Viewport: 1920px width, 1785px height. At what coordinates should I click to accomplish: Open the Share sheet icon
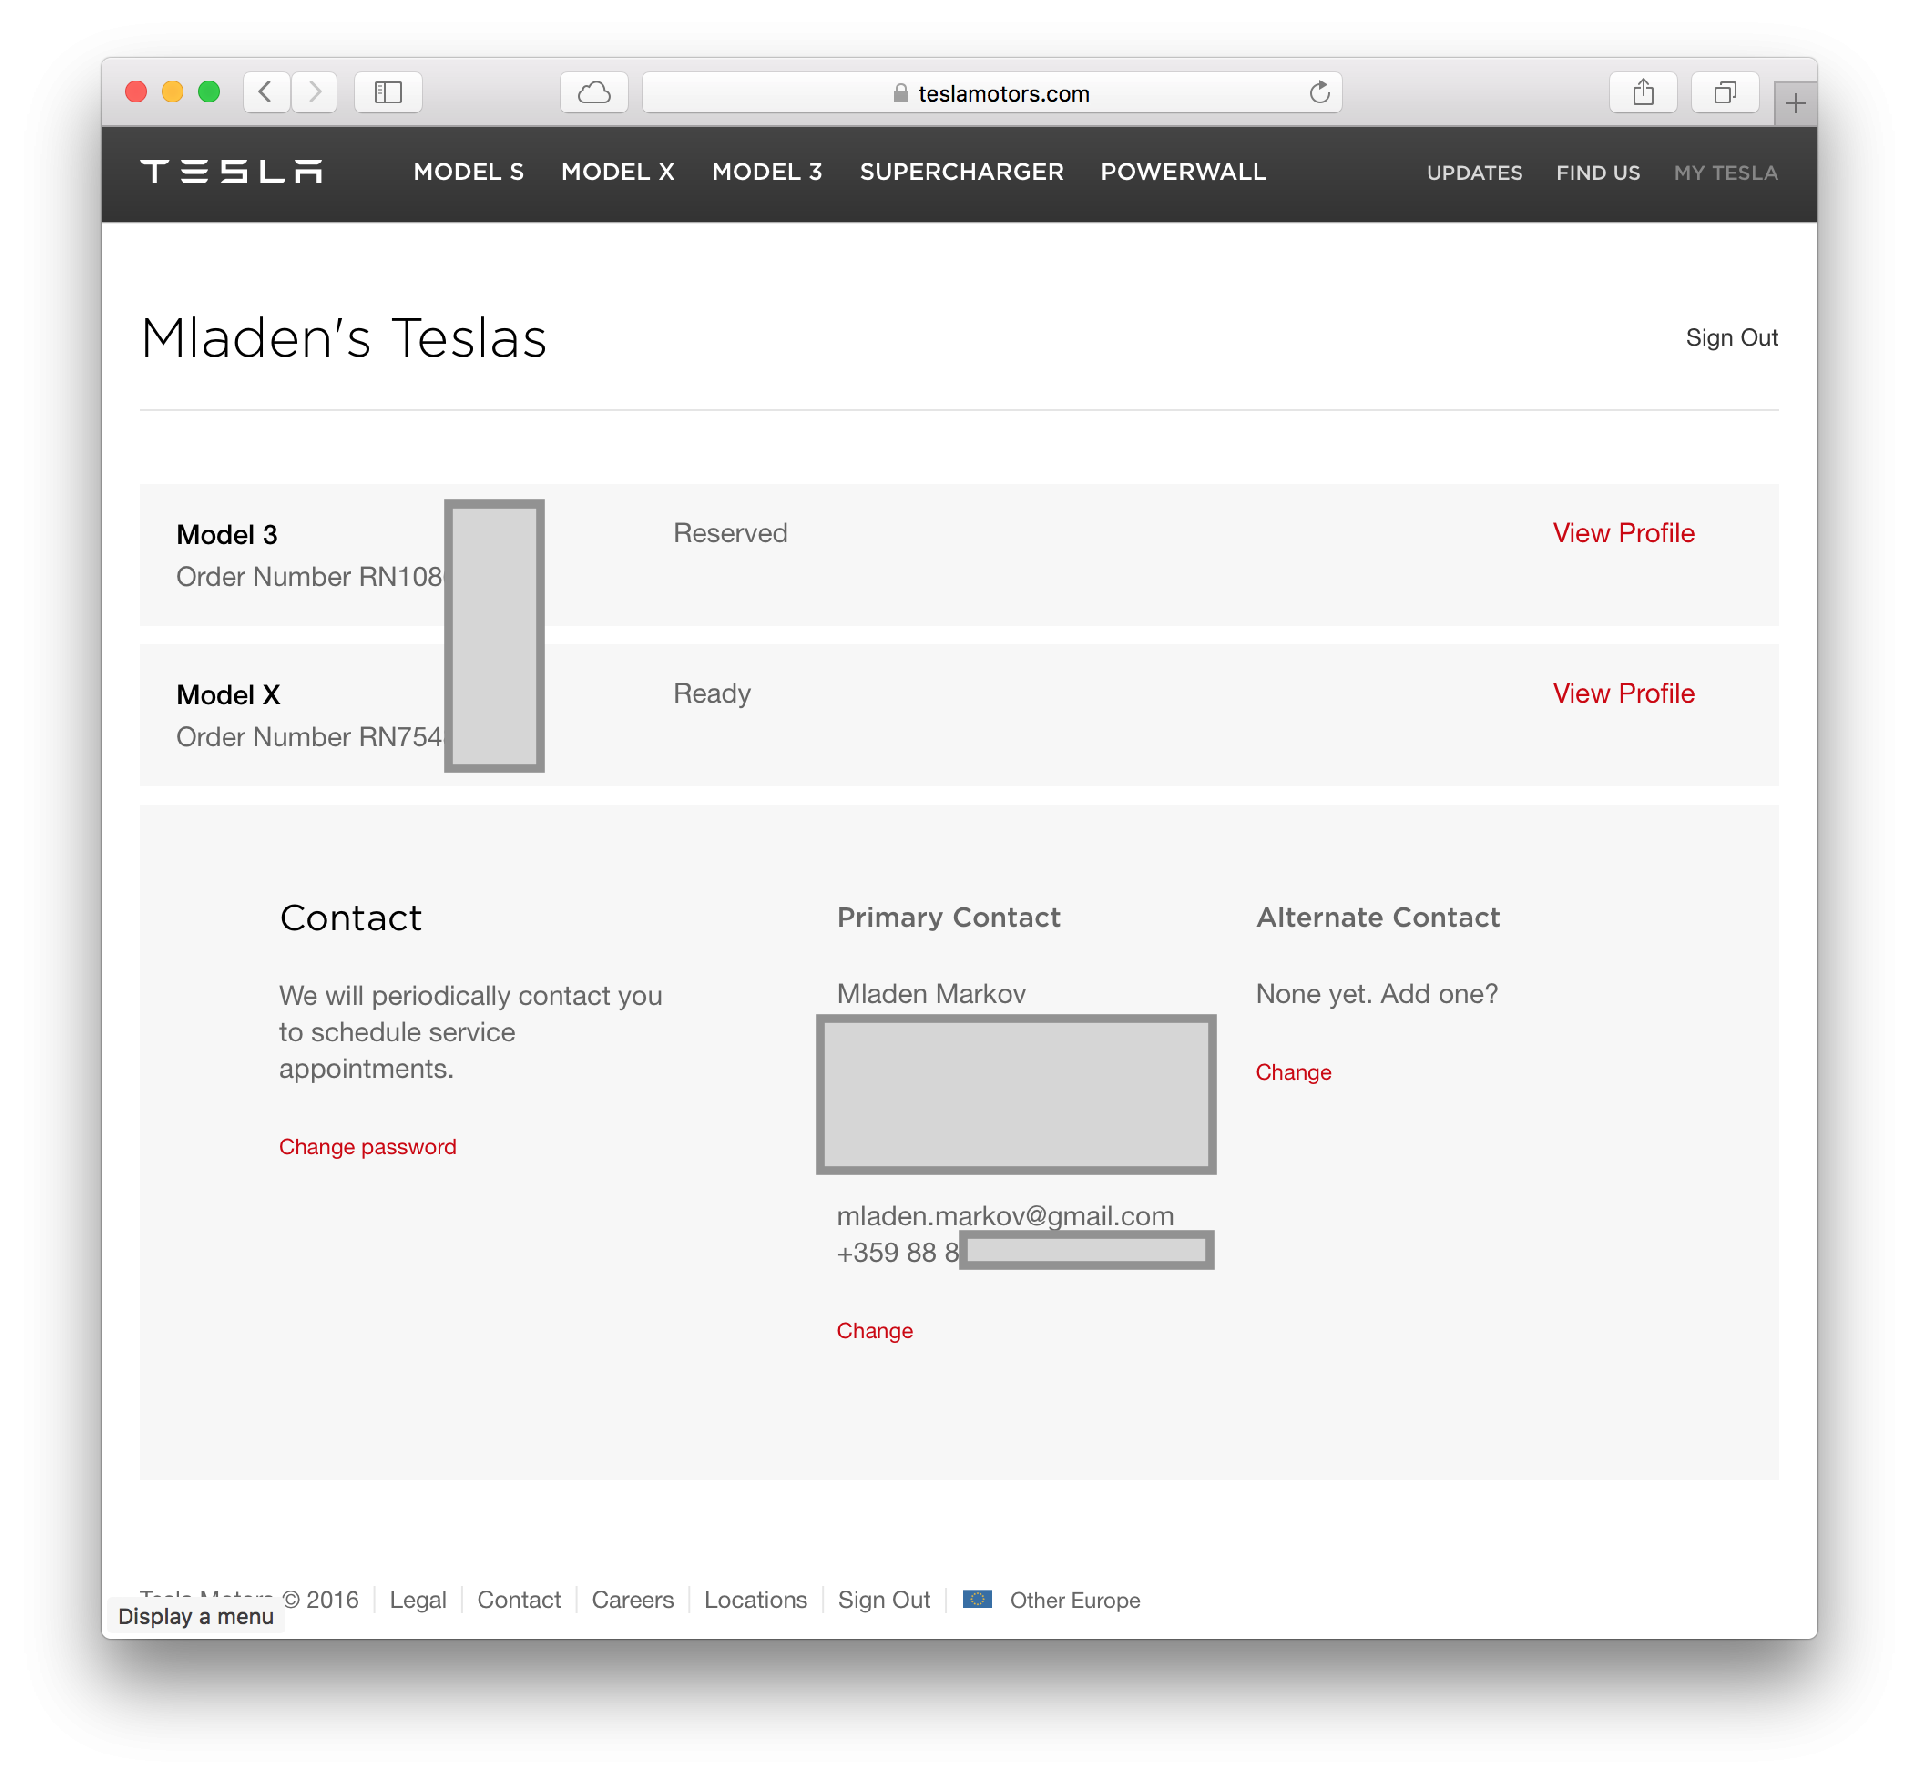point(1643,93)
